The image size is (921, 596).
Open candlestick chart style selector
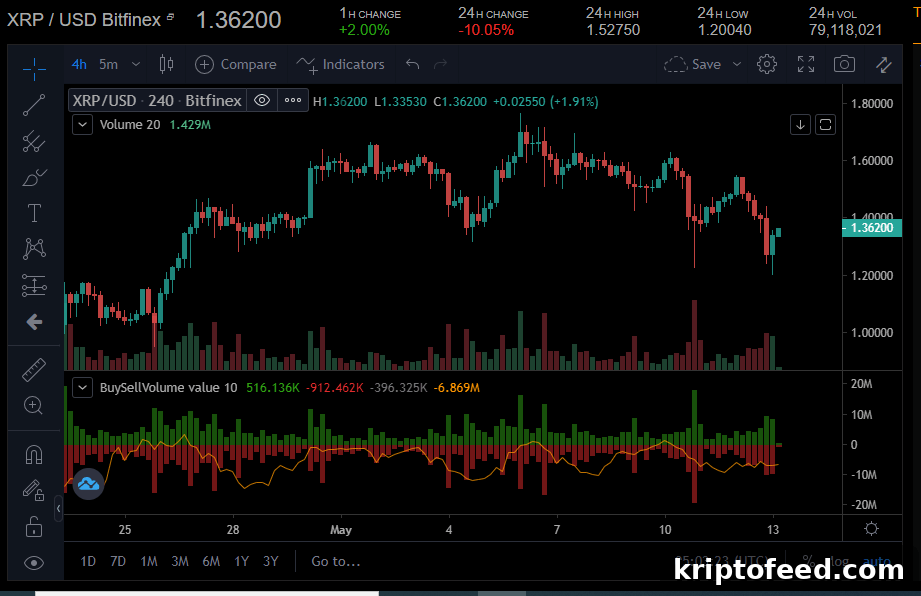click(x=167, y=64)
